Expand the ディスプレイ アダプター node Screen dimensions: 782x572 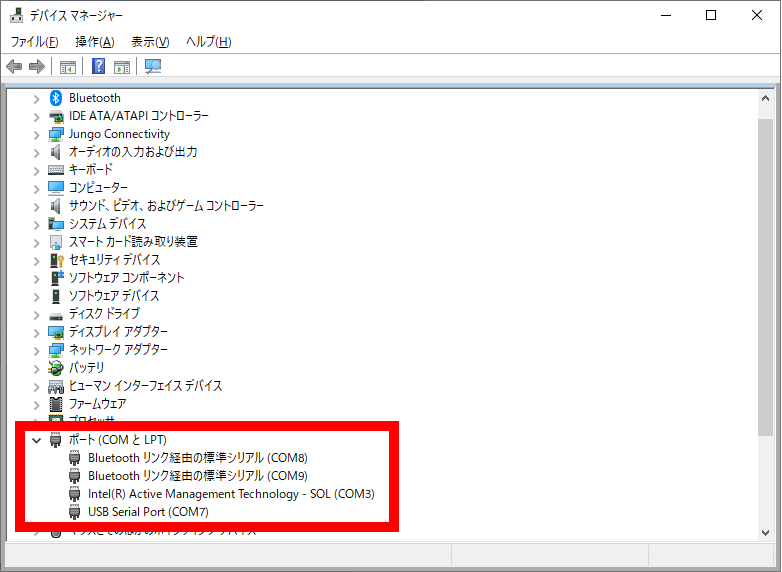point(37,332)
